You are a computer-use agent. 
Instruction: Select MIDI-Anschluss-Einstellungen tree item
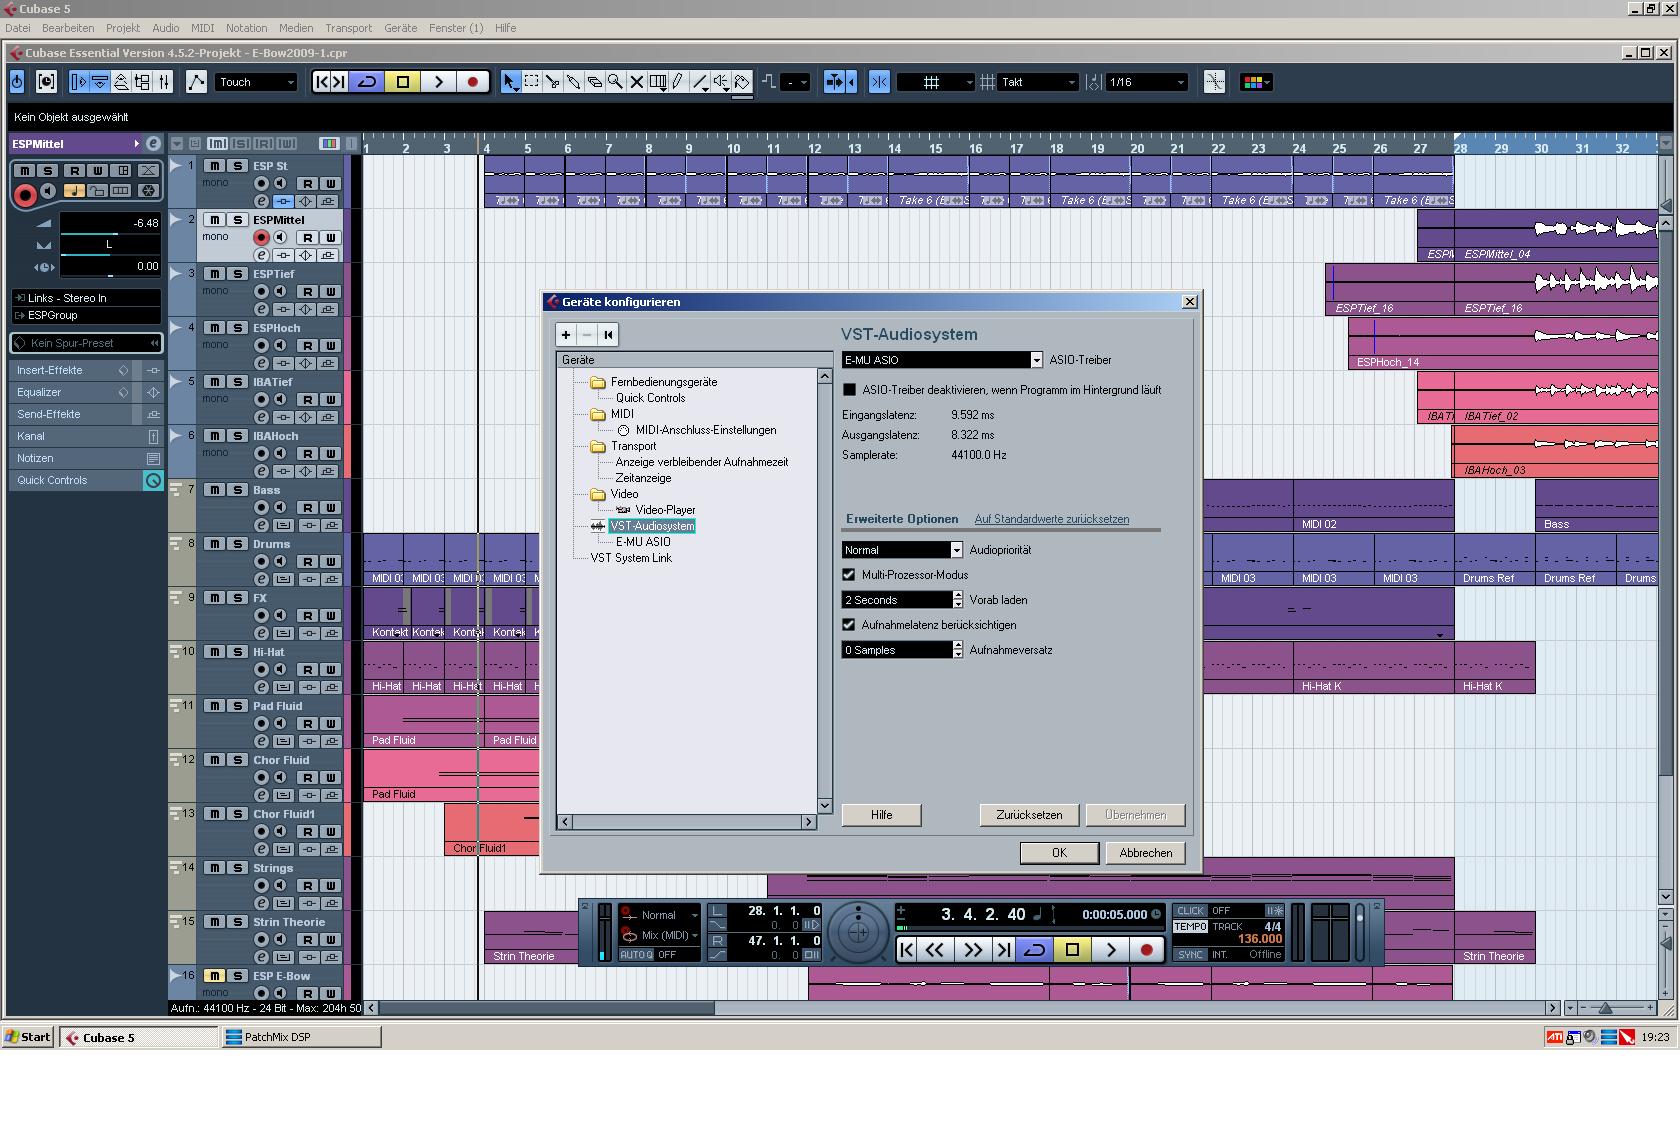point(706,430)
